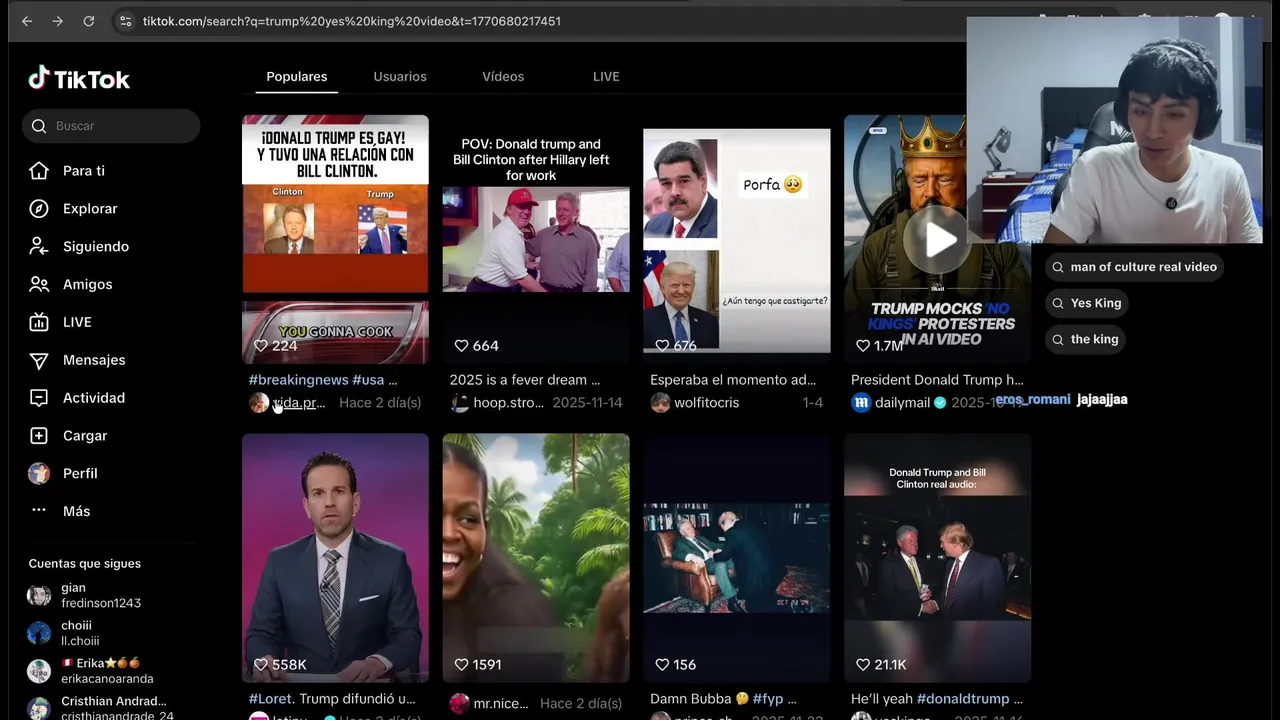
Task: Play the Trump Mocks No Kings video
Action: (937, 239)
